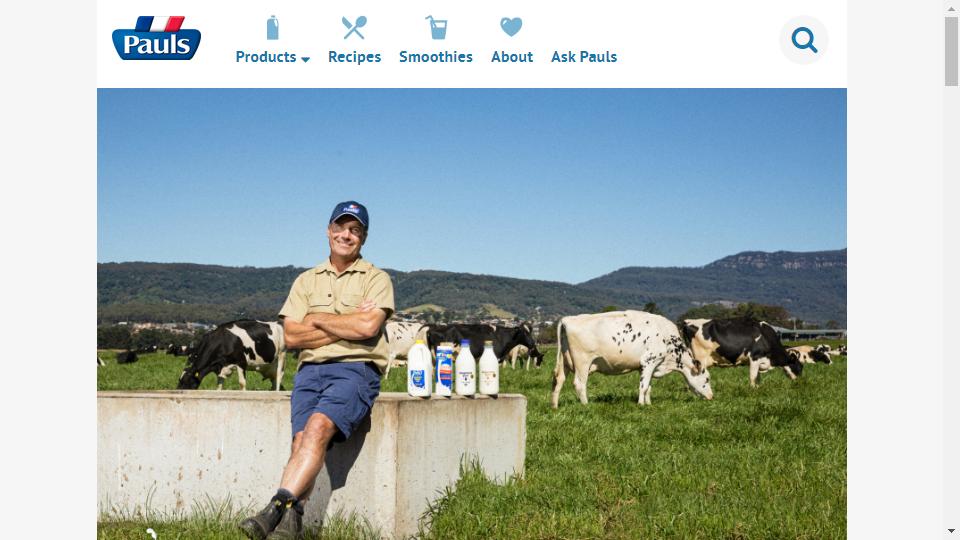This screenshot has width=960, height=540.
Task: Open the About text link
Action: pos(512,57)
